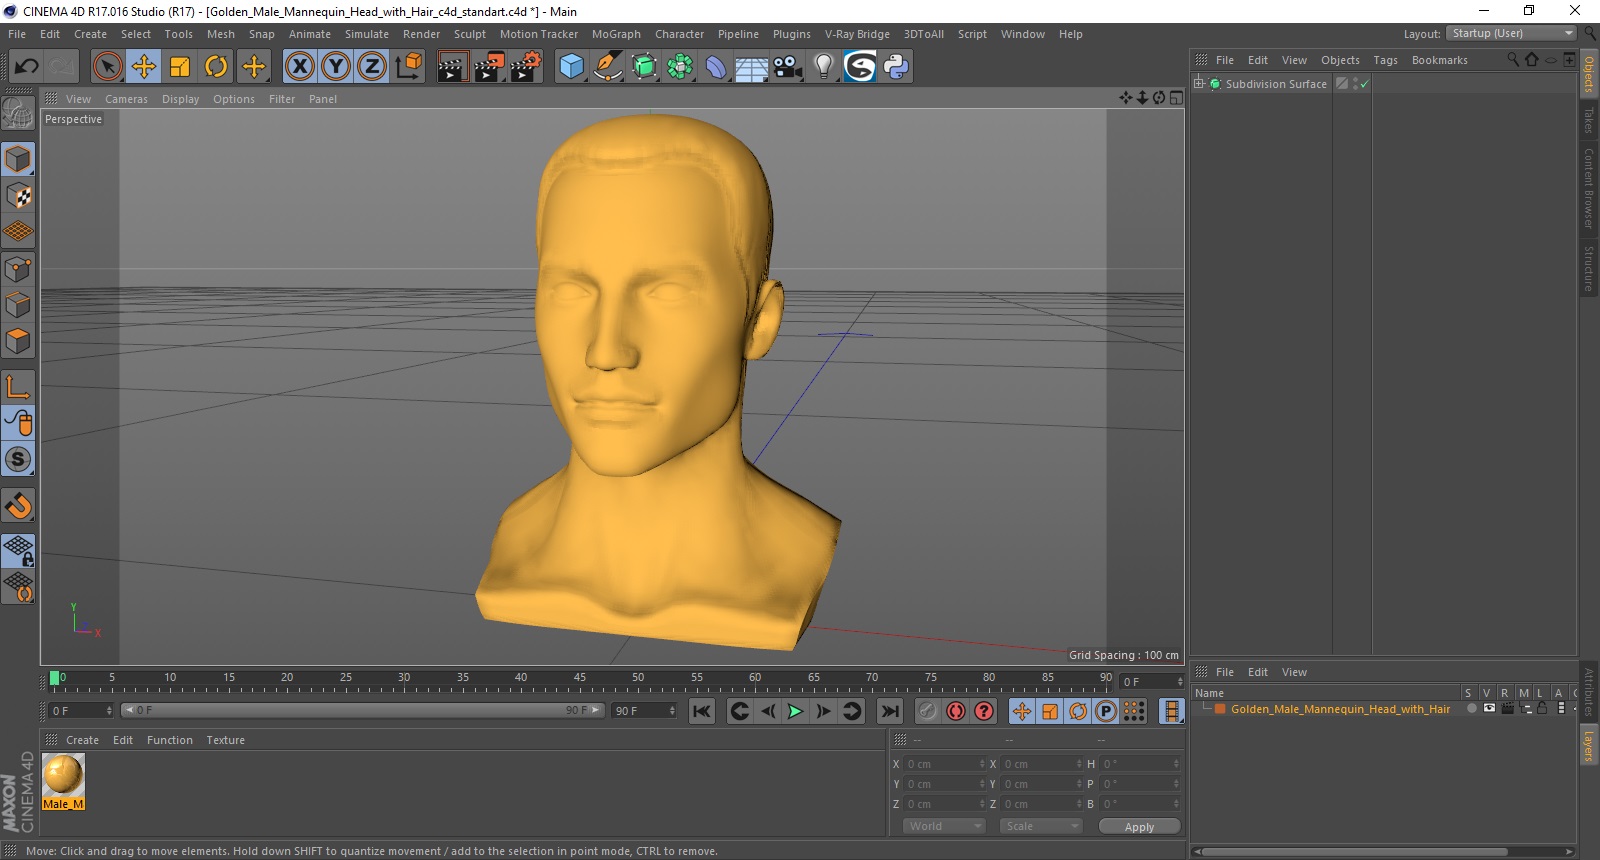Toggle Y axis lock
This screenshot has height=860, width=1600.
click(x=336, y=67)
